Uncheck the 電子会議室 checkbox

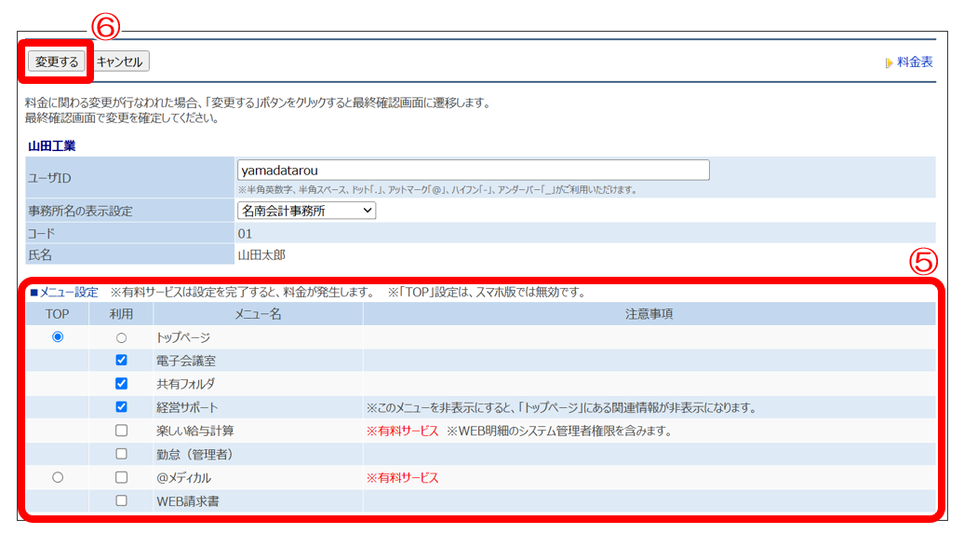[121, 361]
